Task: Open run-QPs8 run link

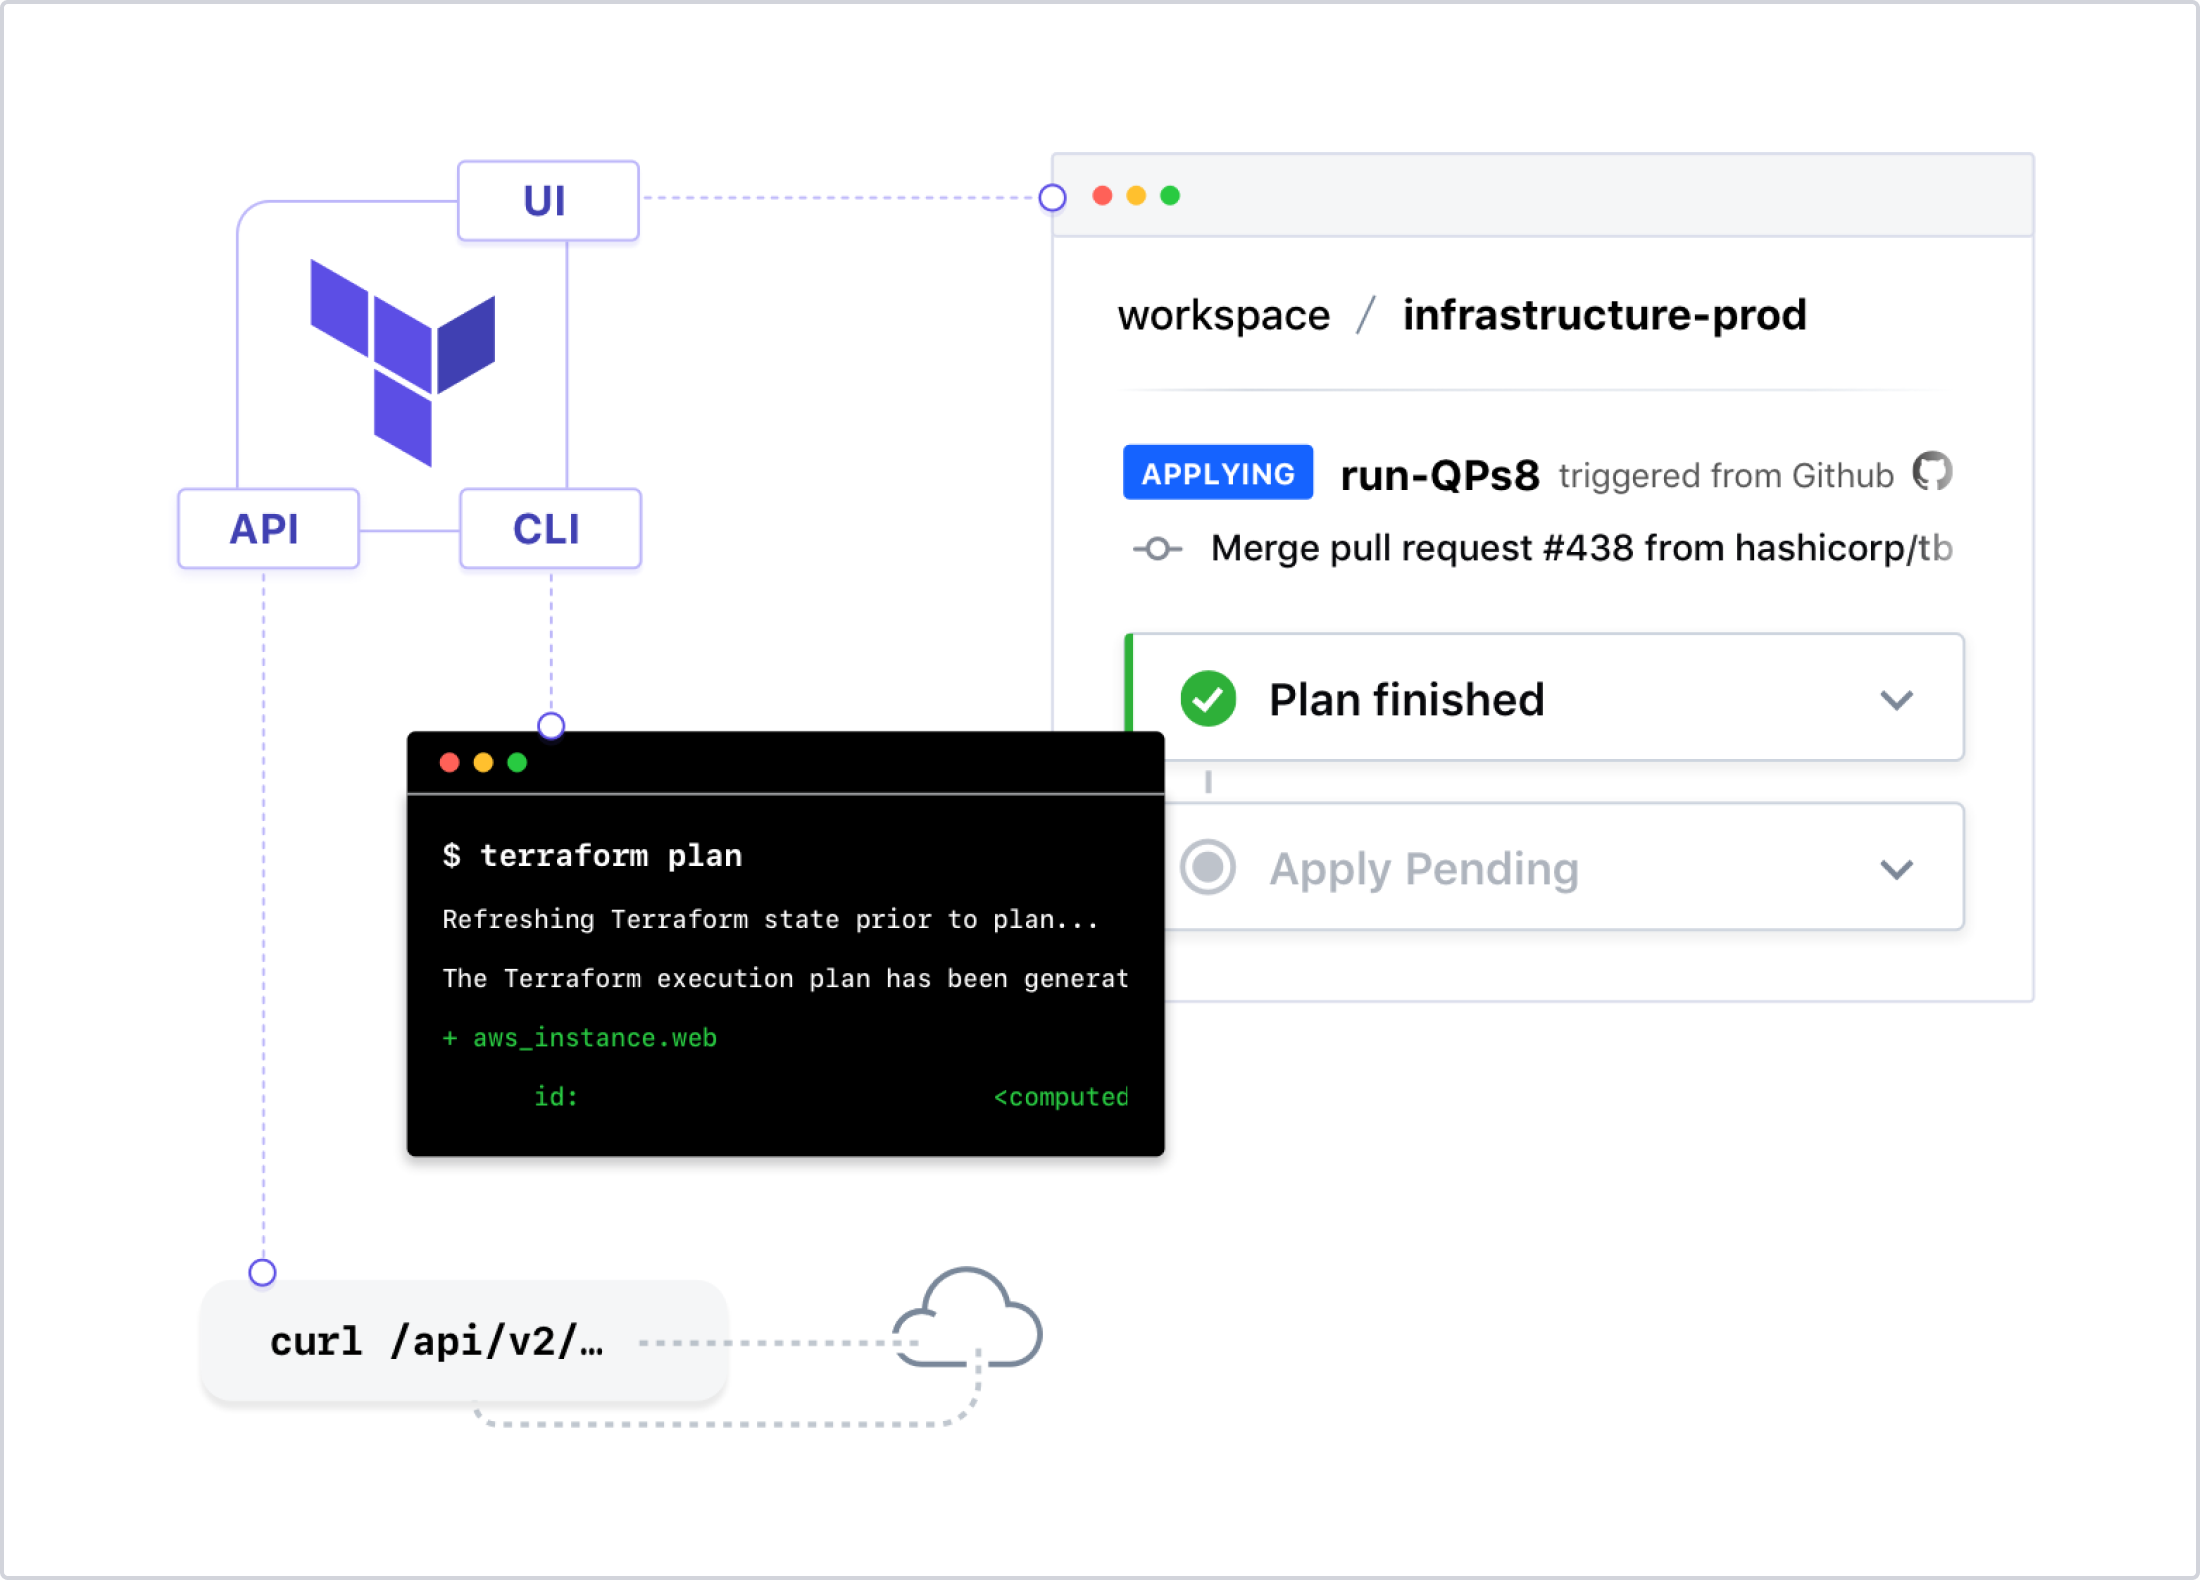Action: pyautogui.click(x=1439, y=475)
